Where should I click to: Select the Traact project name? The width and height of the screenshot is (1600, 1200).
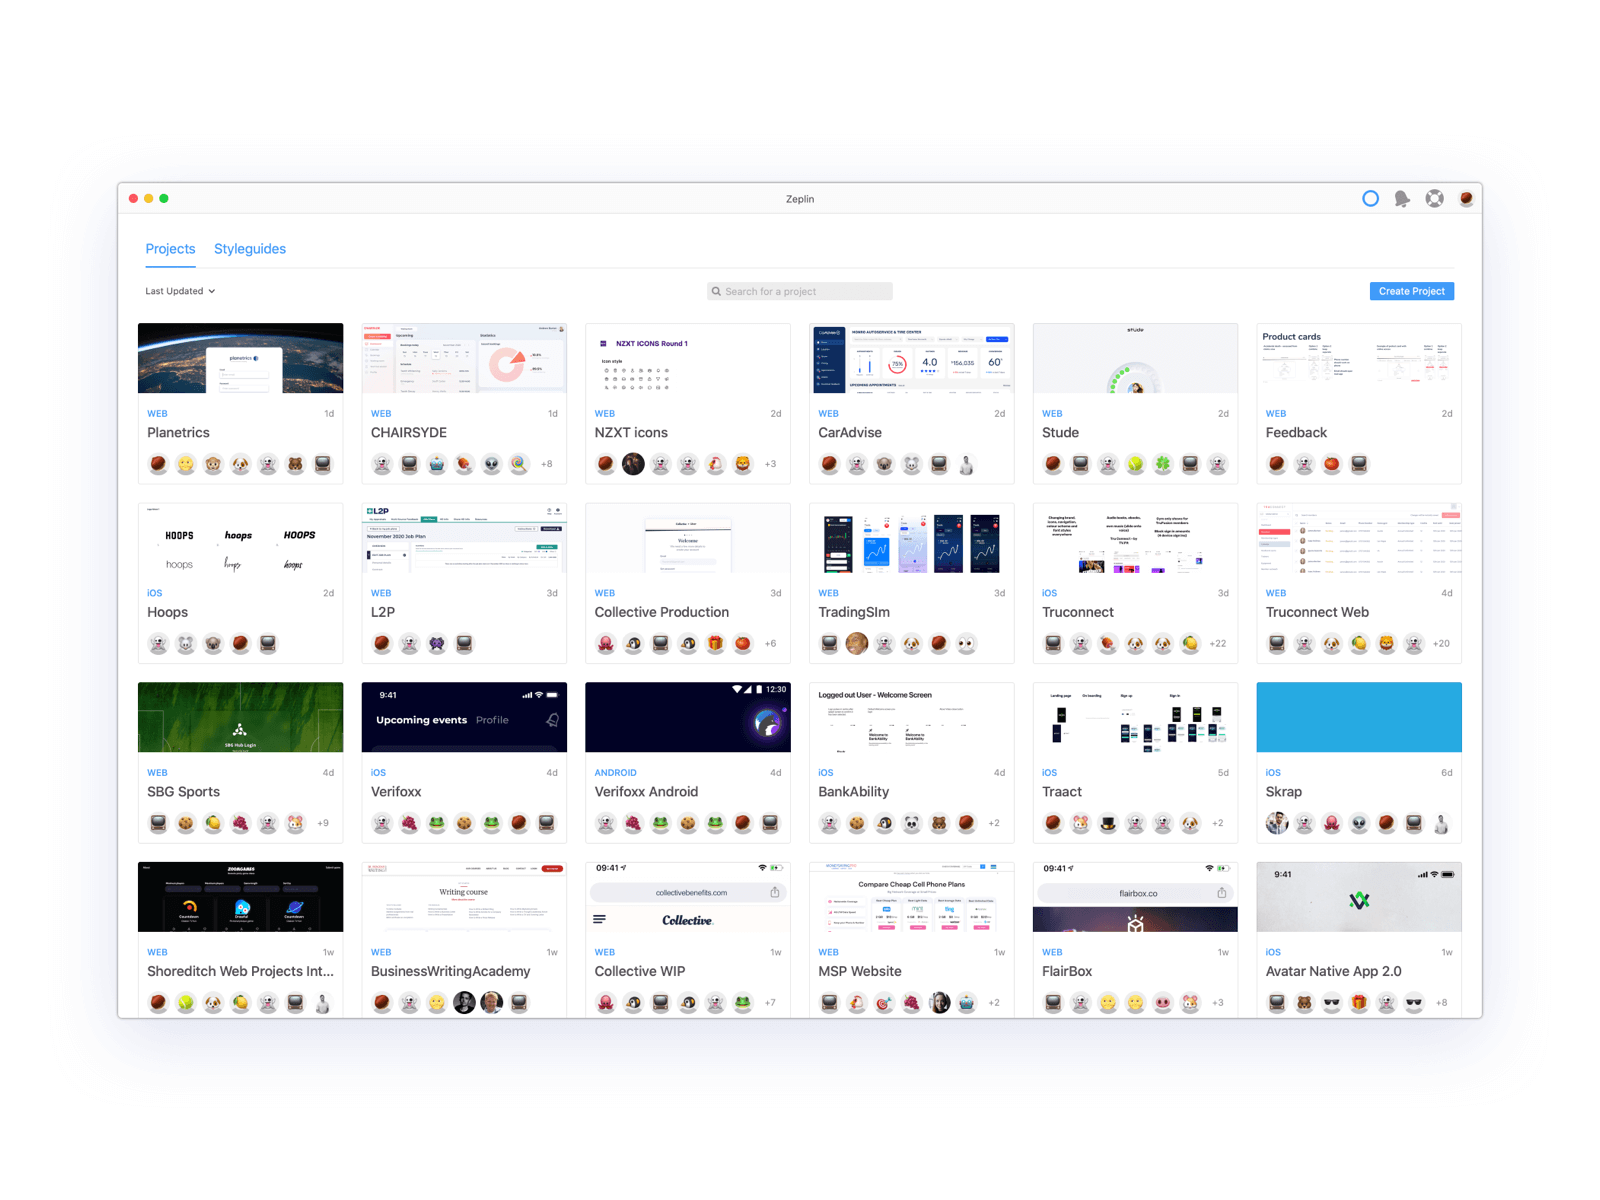[x=1062, y=792]
